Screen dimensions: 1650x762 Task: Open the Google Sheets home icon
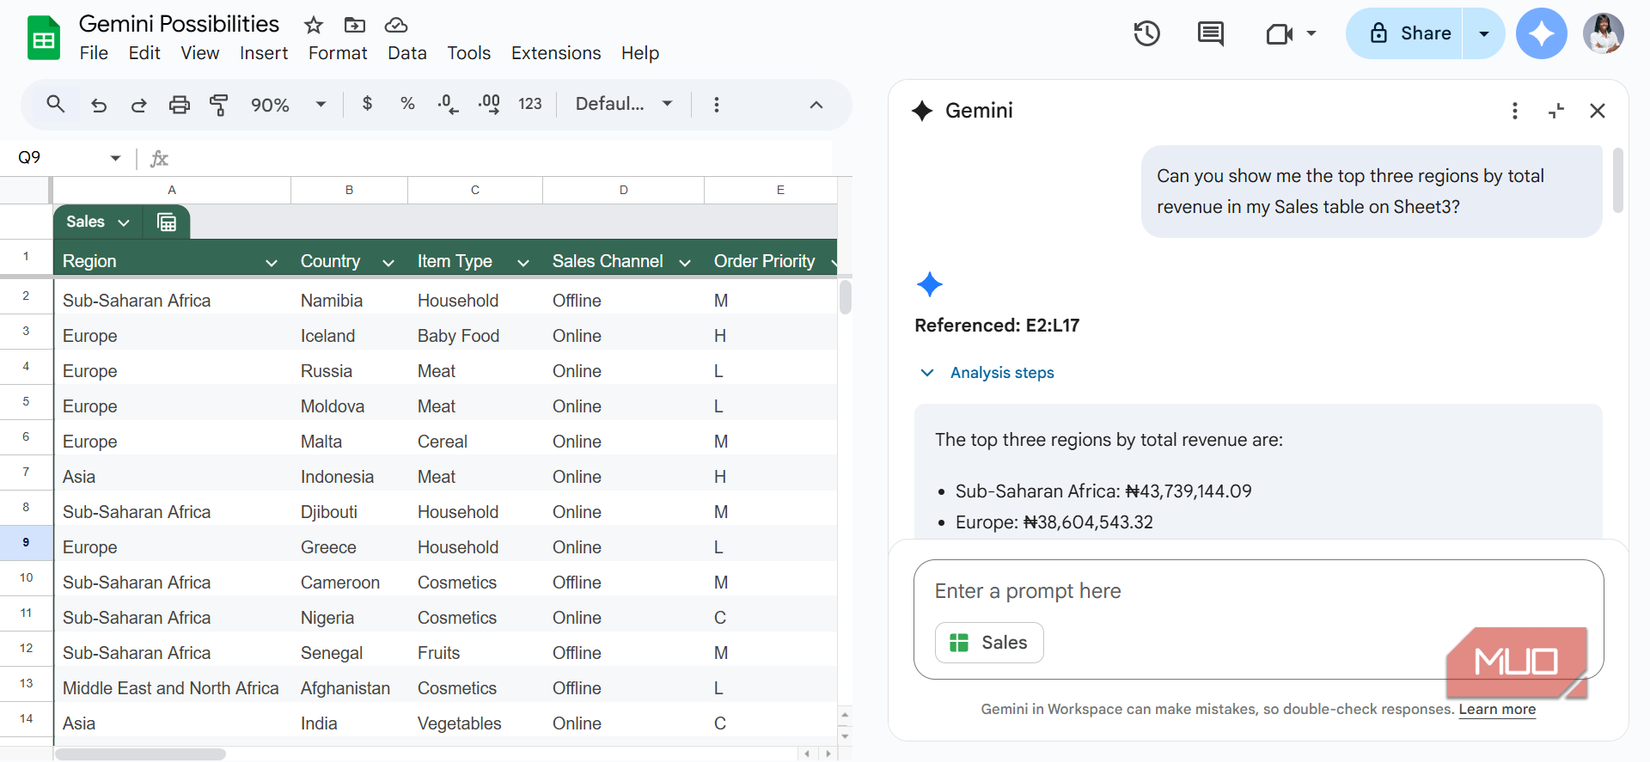click(x=43, y=38)
